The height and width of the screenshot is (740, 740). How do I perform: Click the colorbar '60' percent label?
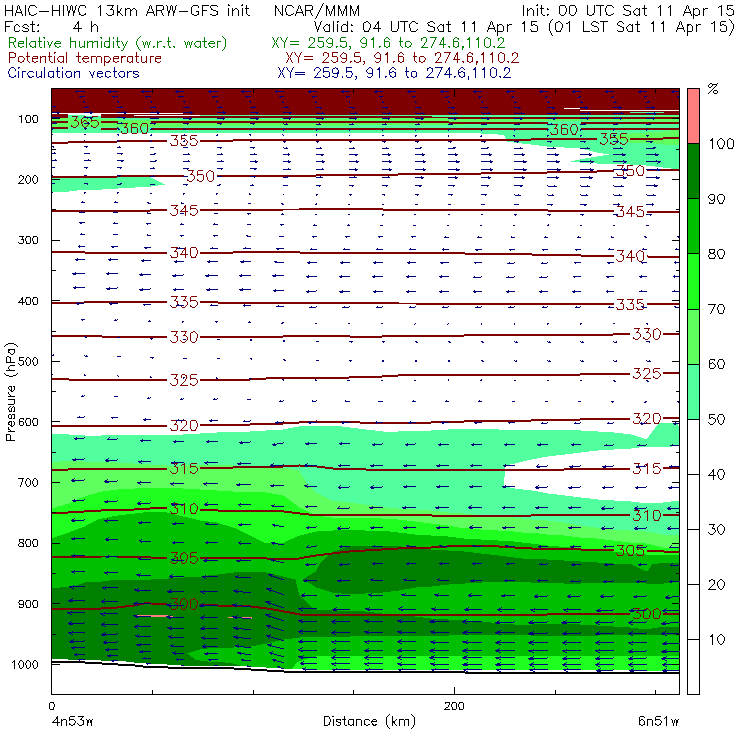716,364
